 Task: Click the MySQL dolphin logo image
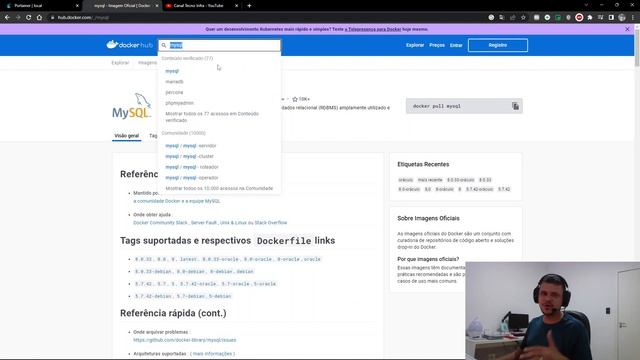pos(131,106)
